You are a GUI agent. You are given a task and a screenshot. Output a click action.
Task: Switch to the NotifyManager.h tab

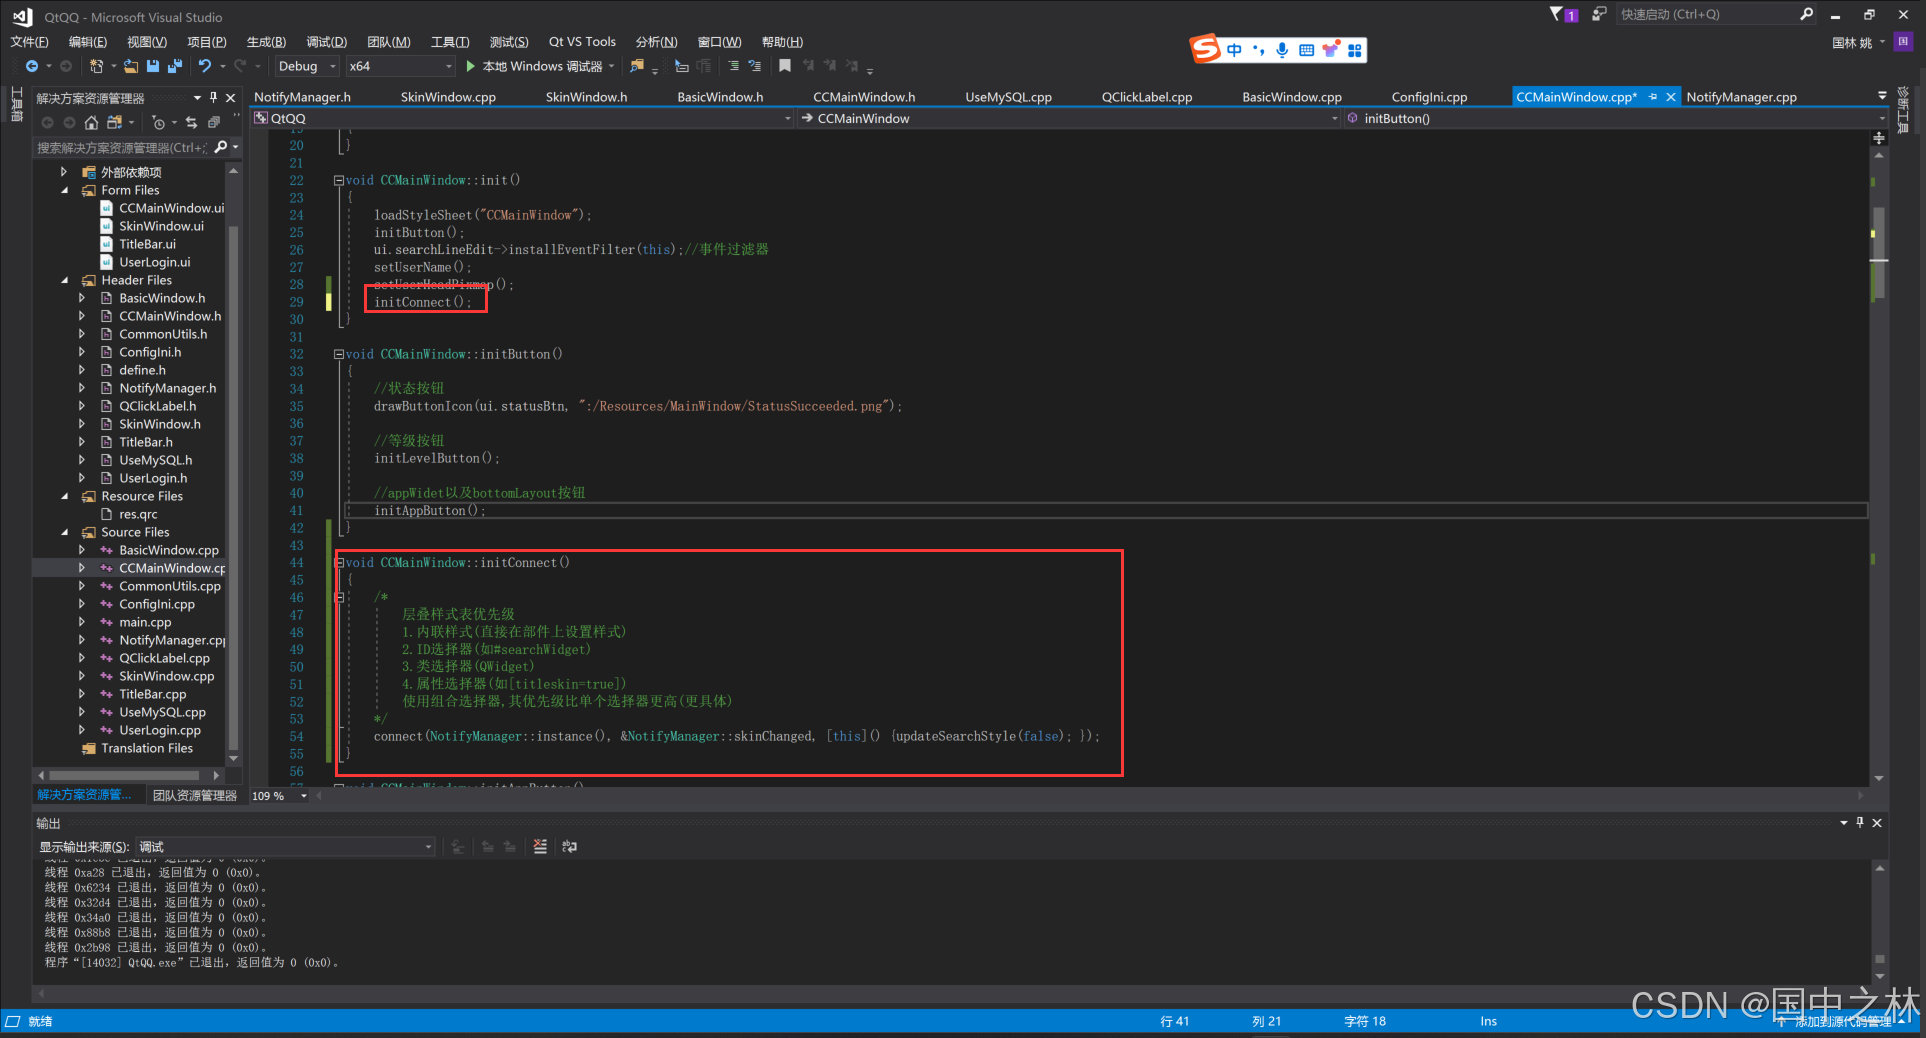pos(302,97)
